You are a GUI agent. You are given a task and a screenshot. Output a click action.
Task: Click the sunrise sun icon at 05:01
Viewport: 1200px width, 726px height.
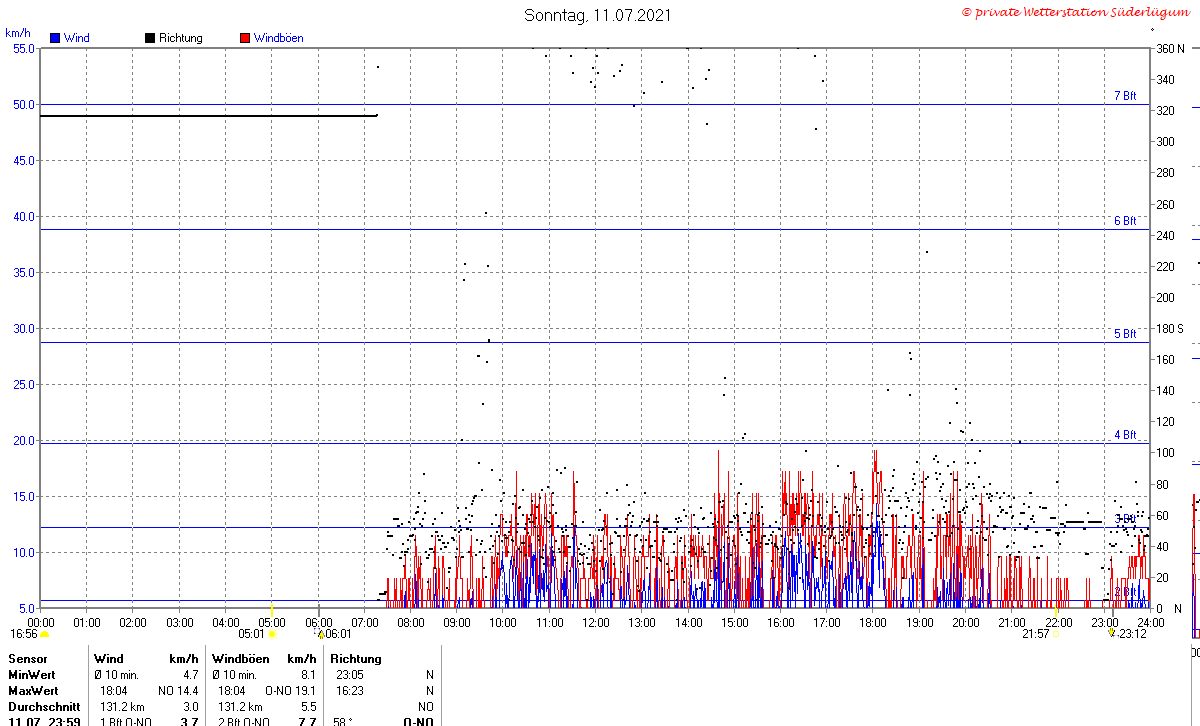click(x=272, y=634)
